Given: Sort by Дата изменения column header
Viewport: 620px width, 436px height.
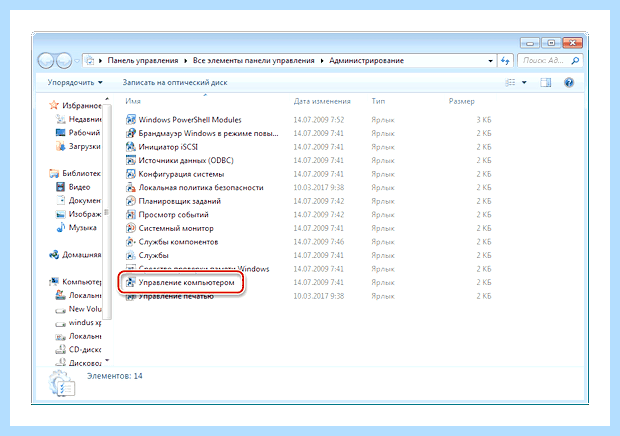Looking at the screenshot, I should 322,101.
